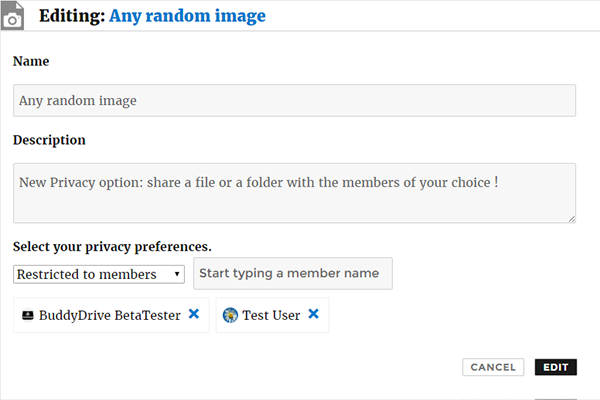Screen dimensions: 600x400
Task: Open the 'Any random image' title link
Action: tap(187, 16)
